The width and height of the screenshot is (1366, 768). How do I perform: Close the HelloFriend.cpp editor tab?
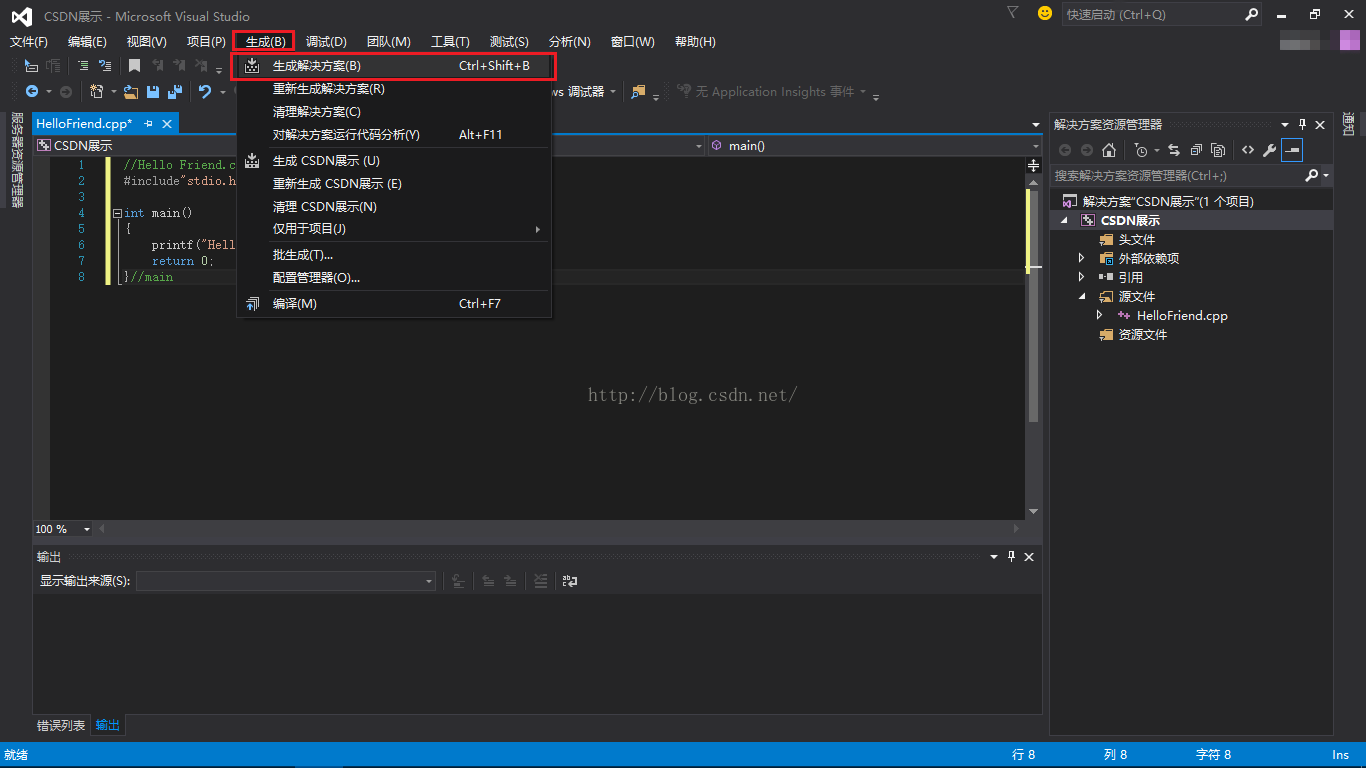[x=167, y=123]
